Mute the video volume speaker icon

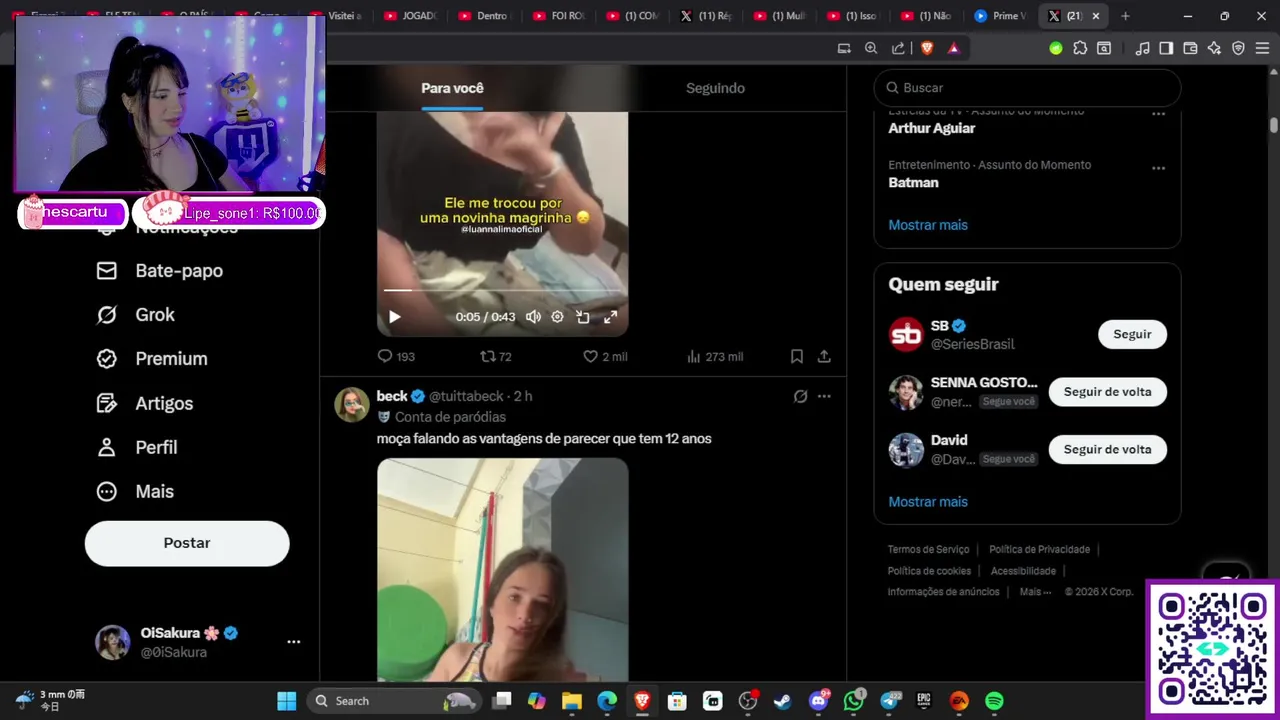click(533, 317)
